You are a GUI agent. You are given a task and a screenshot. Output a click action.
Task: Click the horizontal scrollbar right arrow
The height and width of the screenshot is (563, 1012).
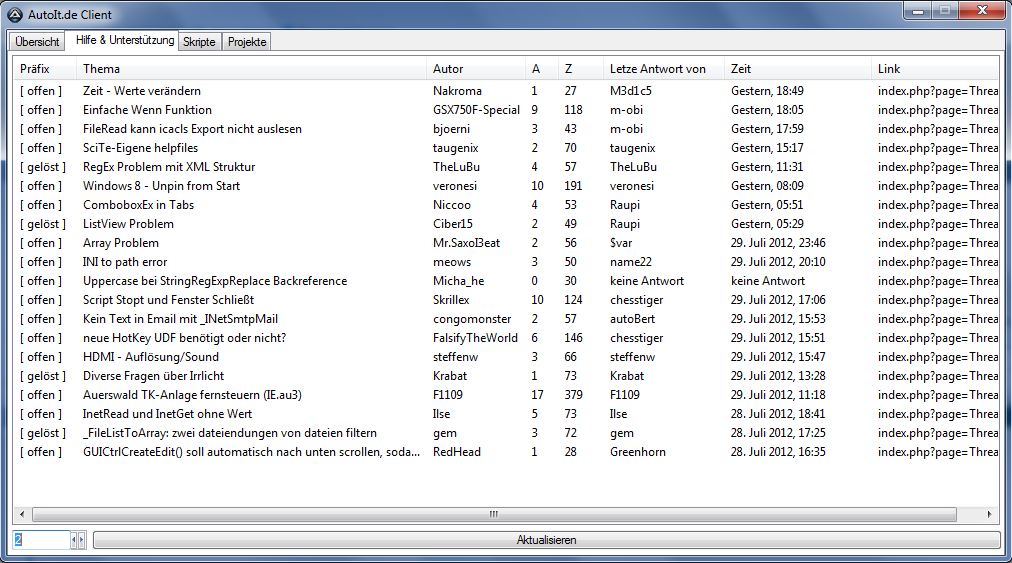990,514
